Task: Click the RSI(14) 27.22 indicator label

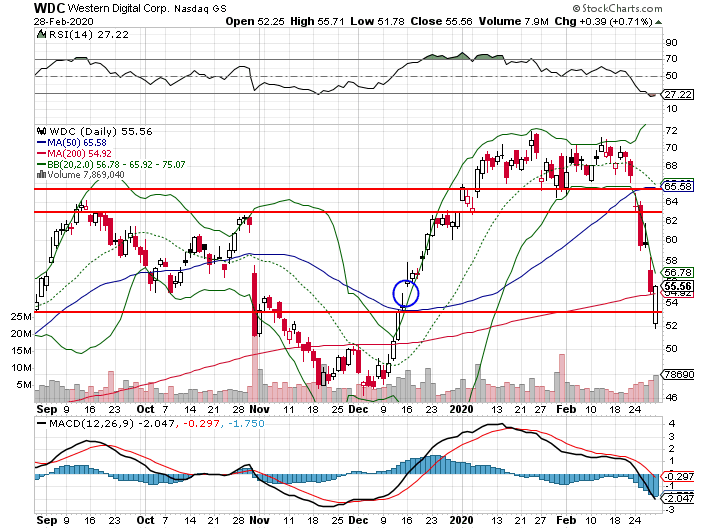Action: [x=89, y=35]
